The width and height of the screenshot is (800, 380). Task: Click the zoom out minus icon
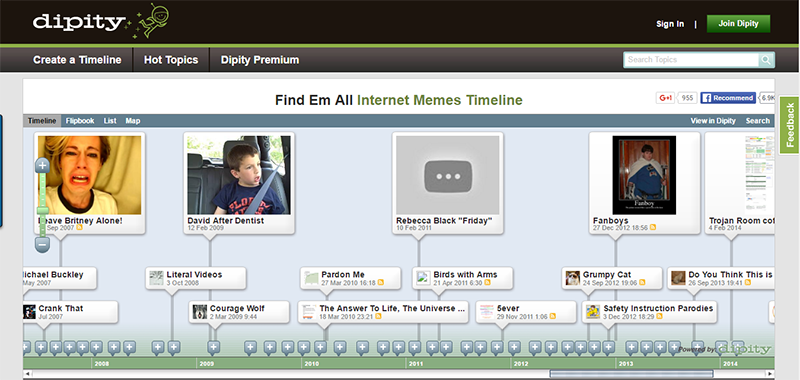(x=42, y=245)
